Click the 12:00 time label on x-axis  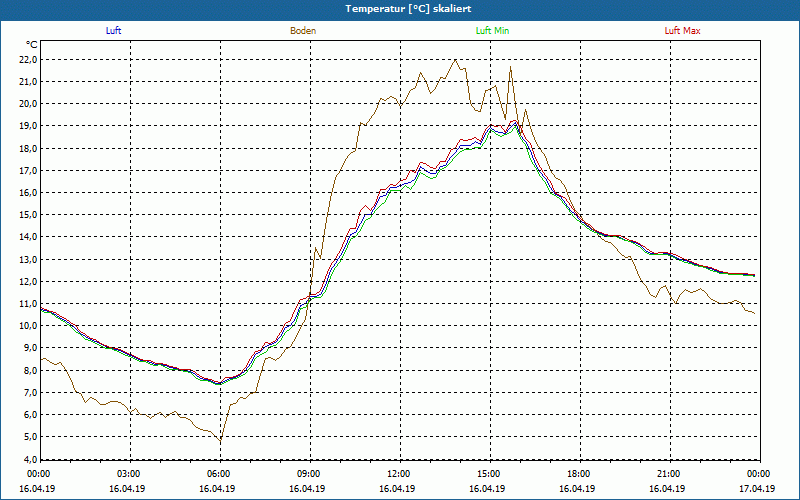(397, 474)
